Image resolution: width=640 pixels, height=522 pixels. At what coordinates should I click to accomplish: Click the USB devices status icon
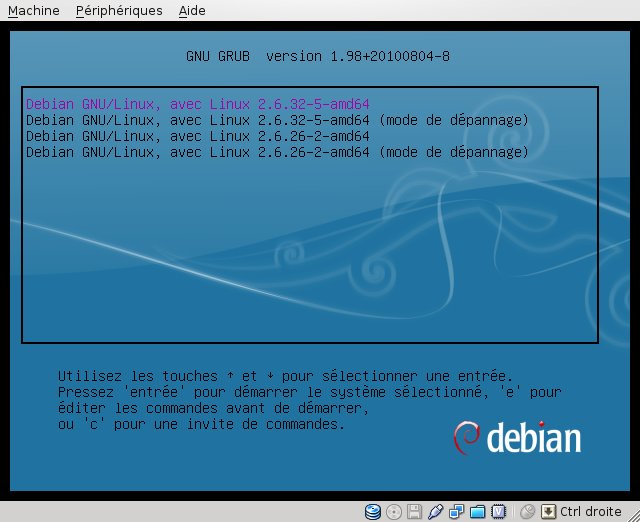436,511
